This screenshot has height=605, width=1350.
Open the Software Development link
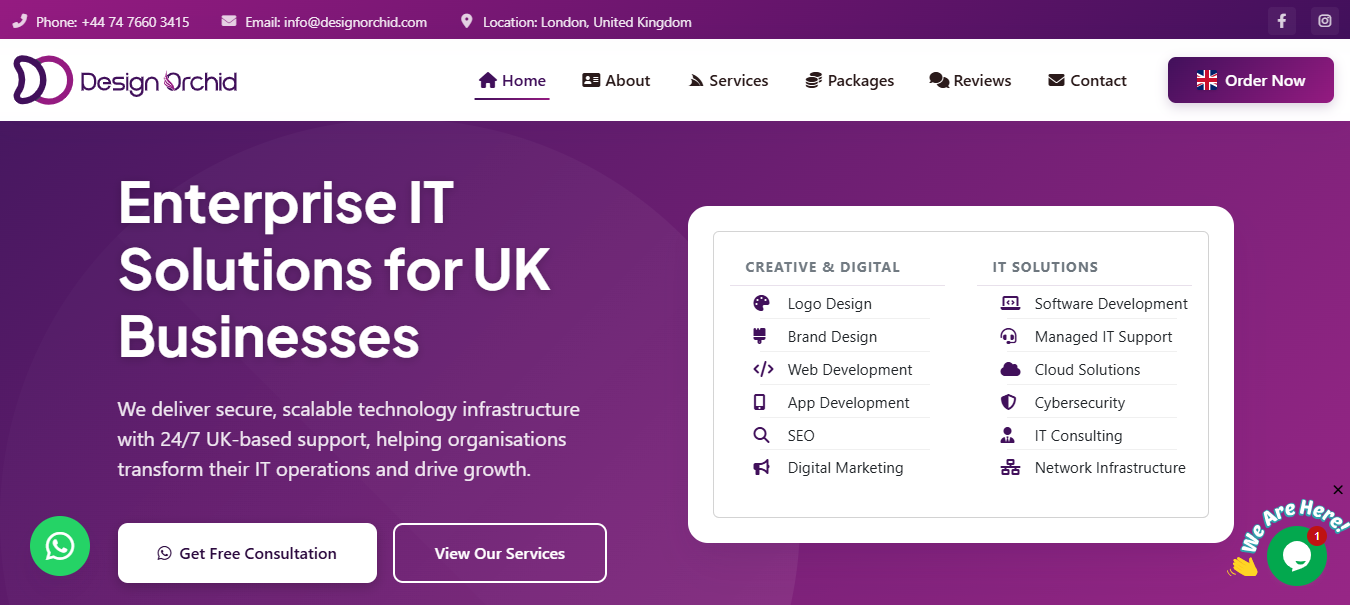(1111, 303)
